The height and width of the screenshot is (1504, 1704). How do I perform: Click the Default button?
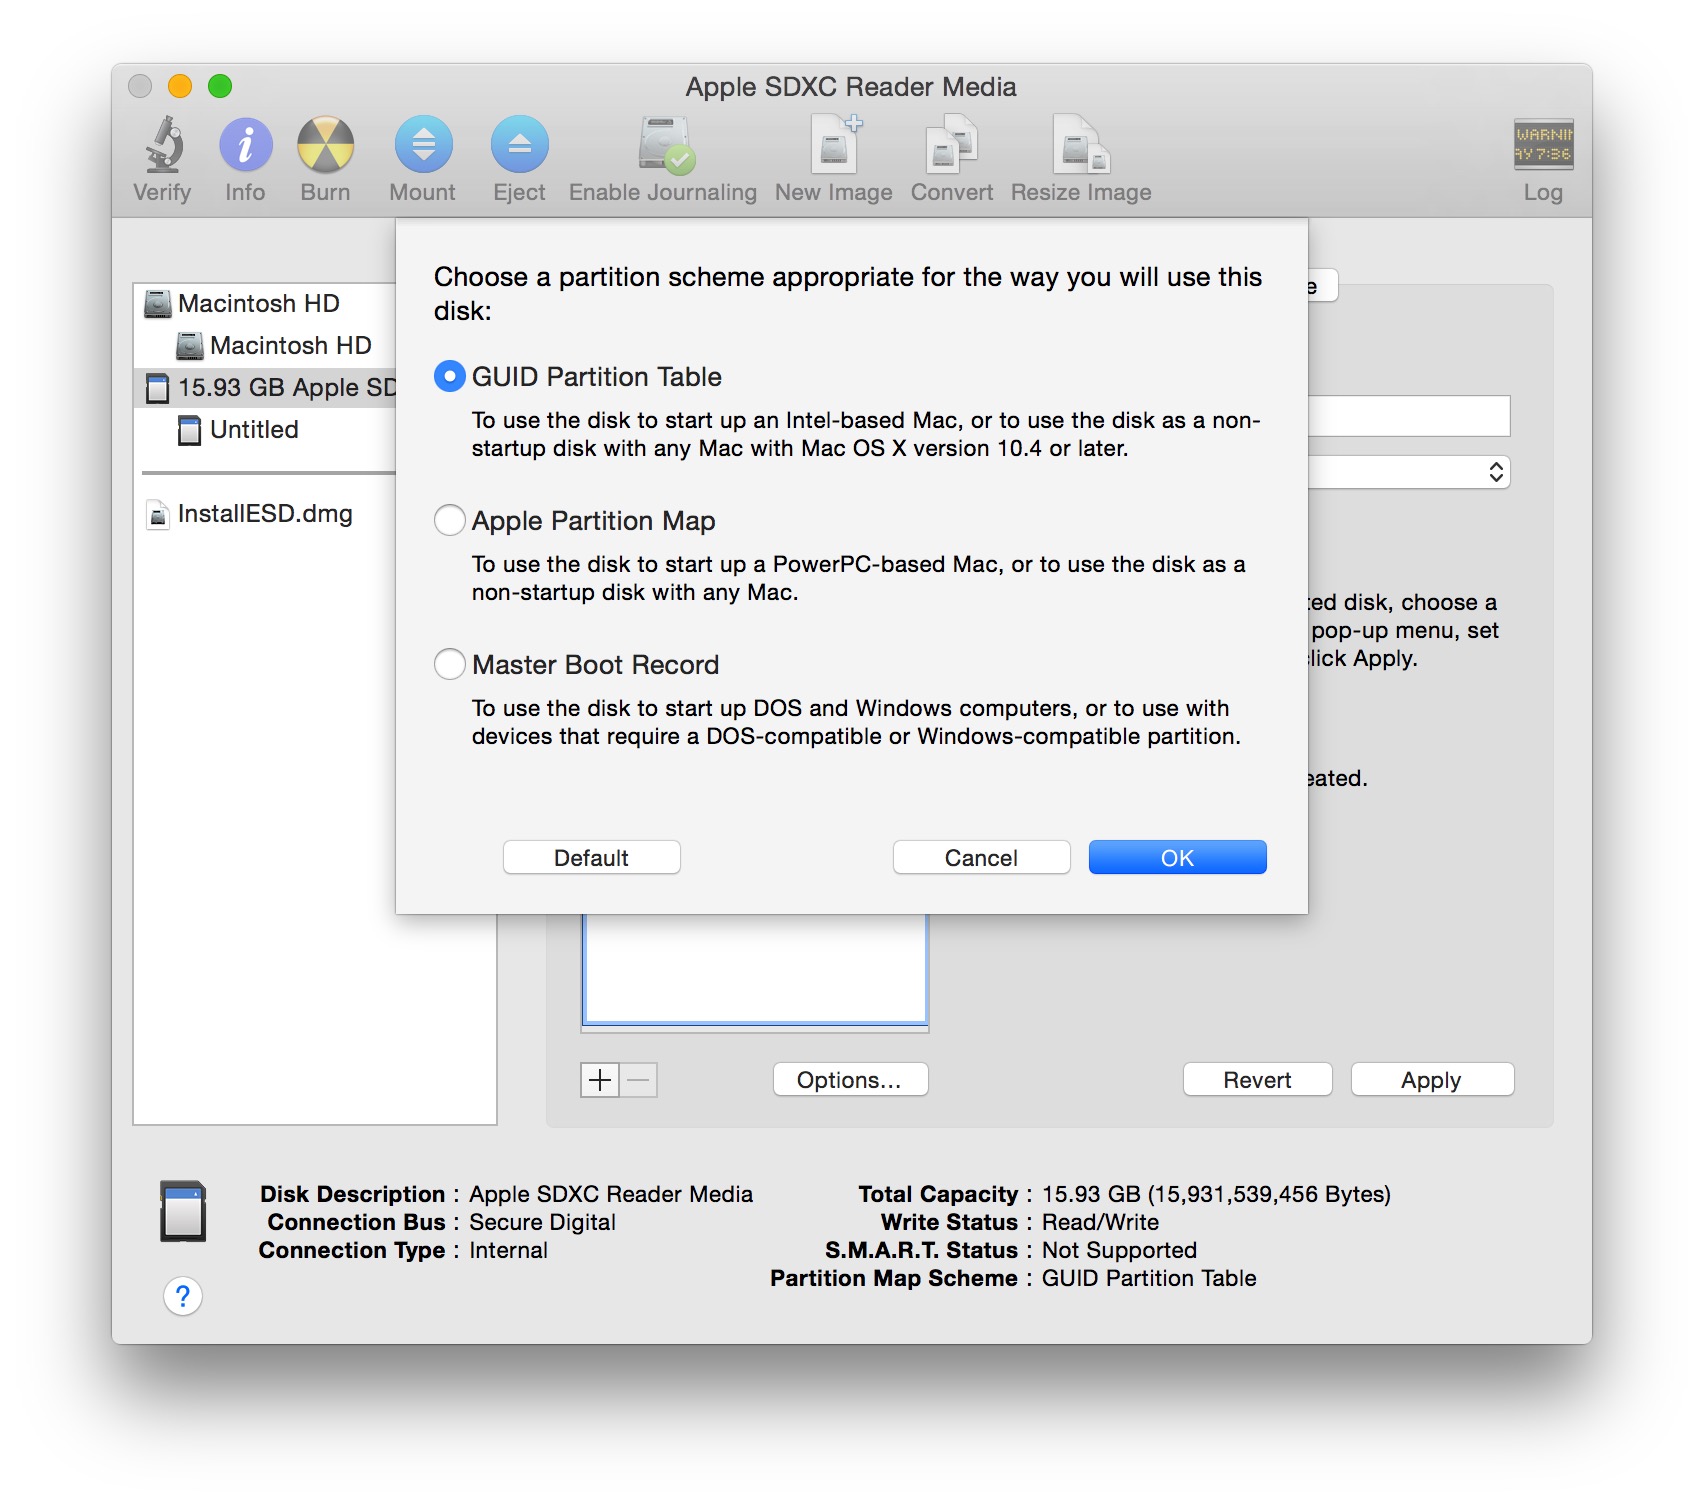coord(592,858)
